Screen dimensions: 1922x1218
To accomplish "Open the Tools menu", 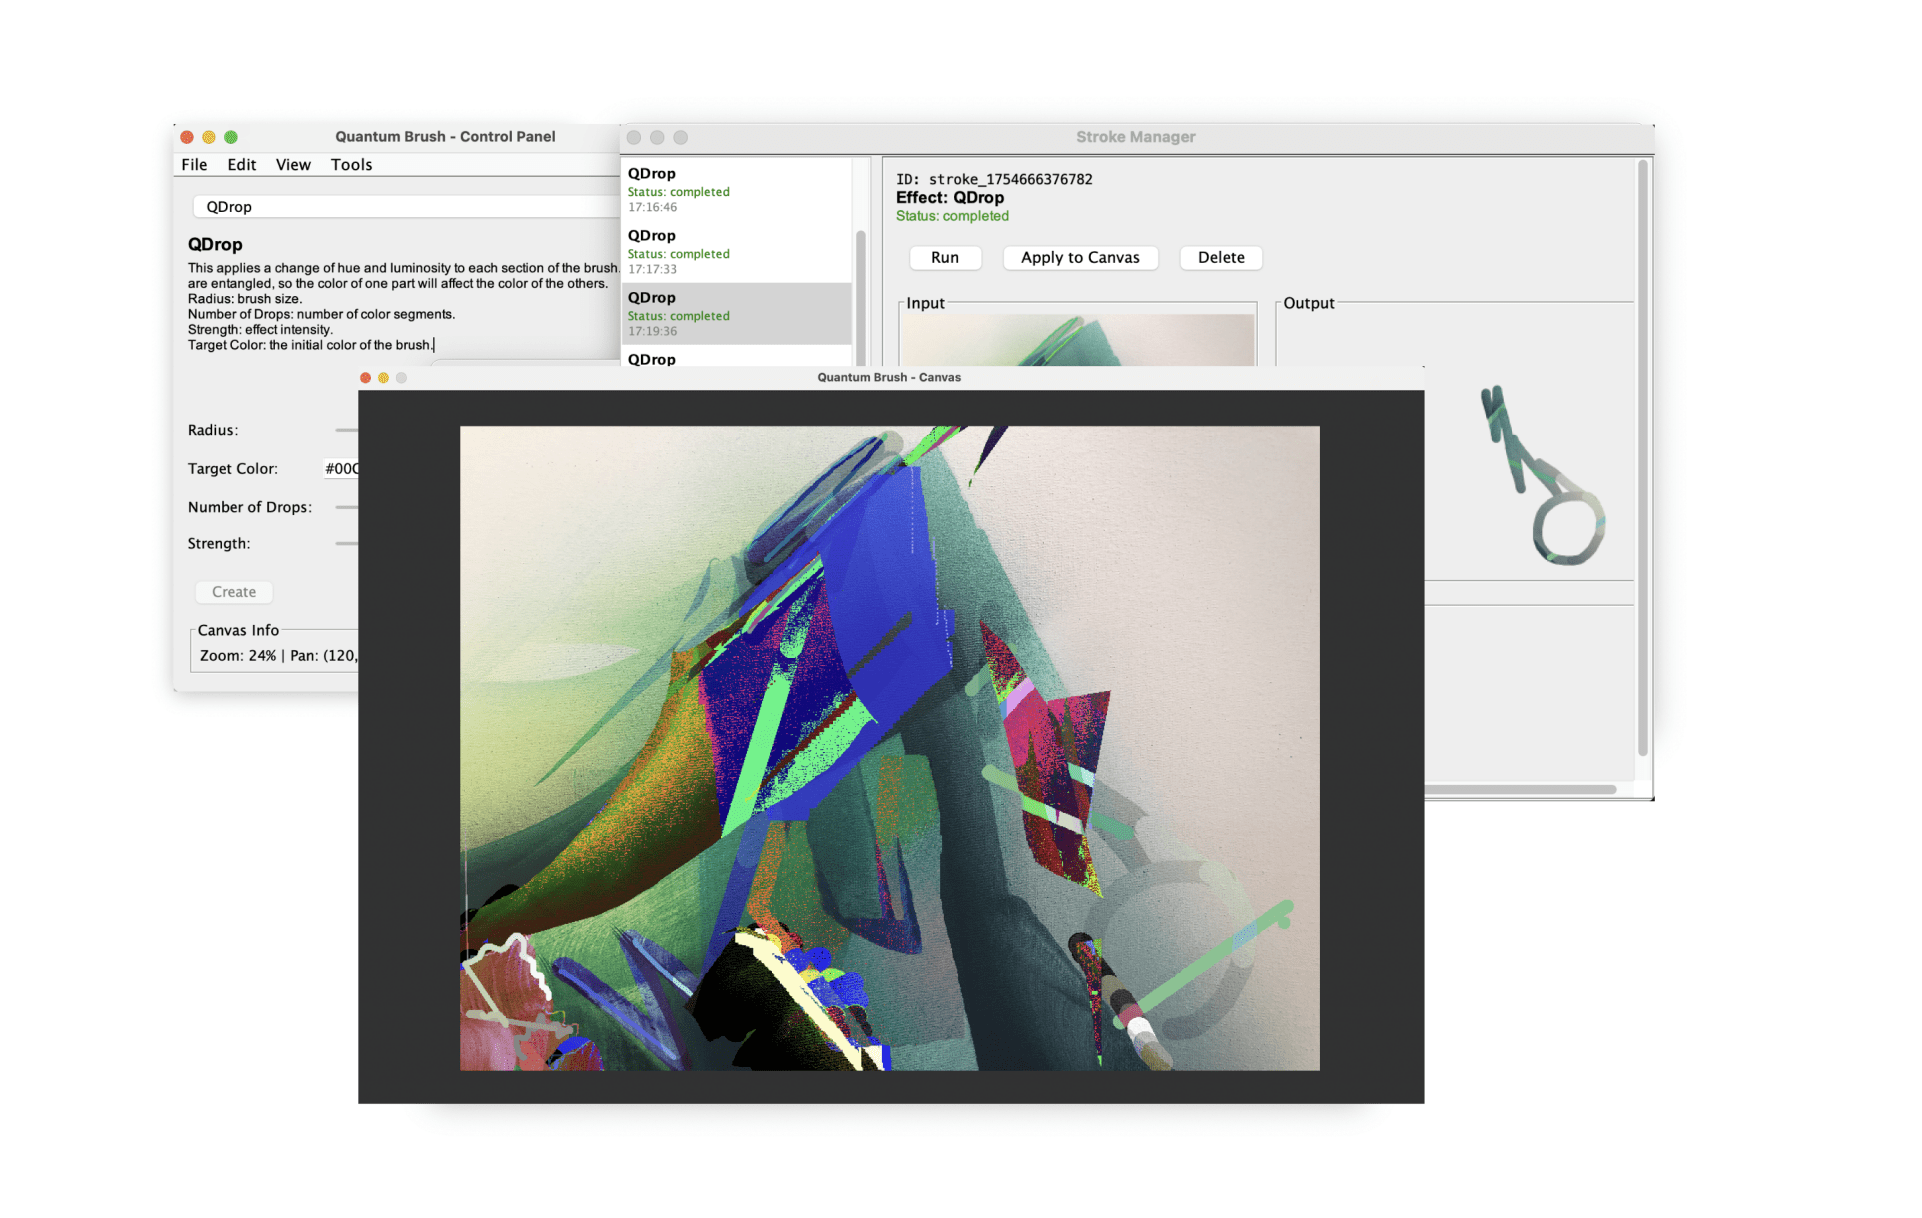I will [351, 165].
